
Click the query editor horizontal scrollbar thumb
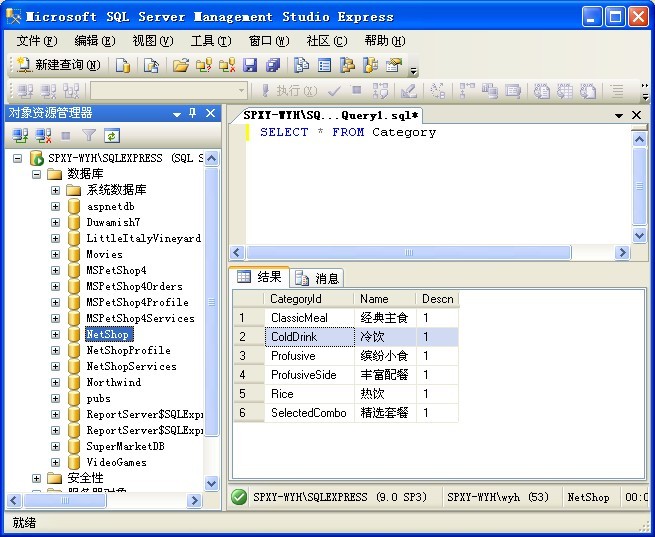point(409,253)
